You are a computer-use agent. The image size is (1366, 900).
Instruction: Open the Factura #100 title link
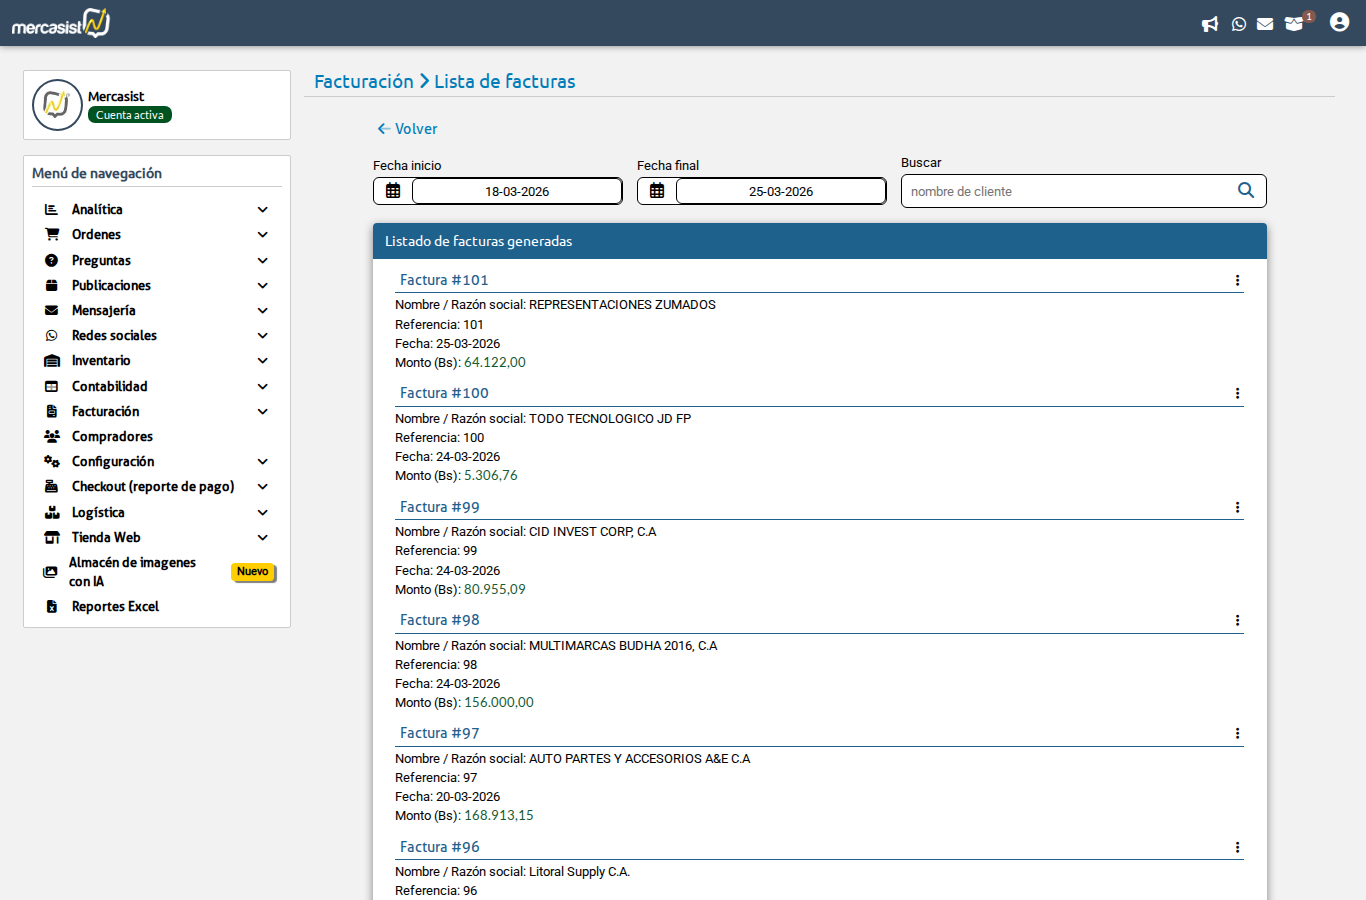point(444,393)
